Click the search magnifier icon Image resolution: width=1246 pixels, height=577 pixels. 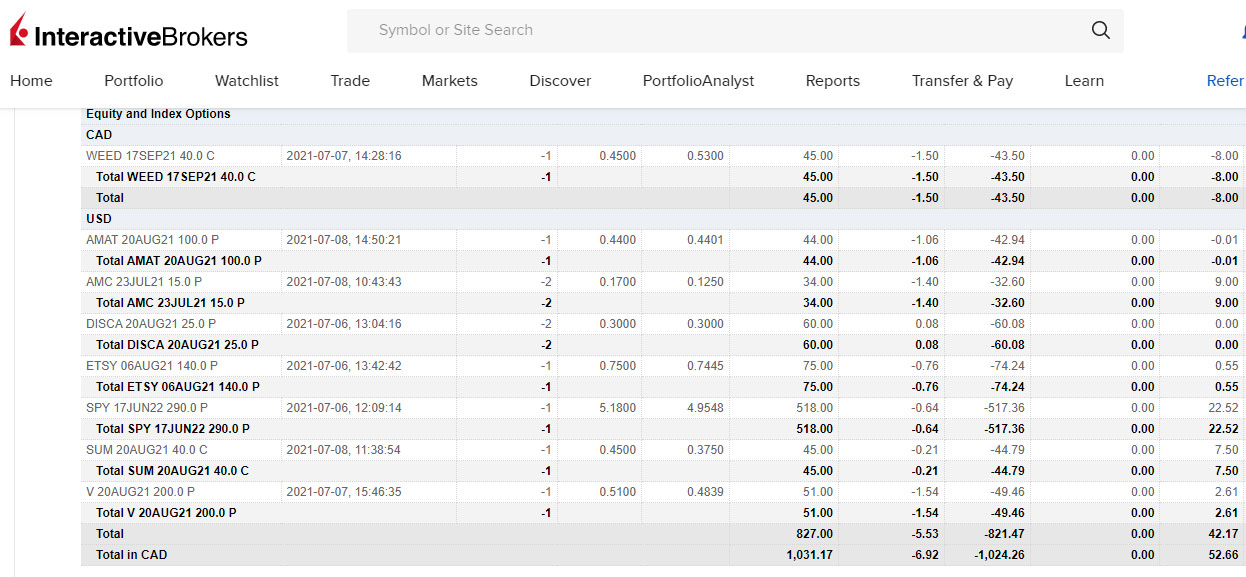(1101, 30)
